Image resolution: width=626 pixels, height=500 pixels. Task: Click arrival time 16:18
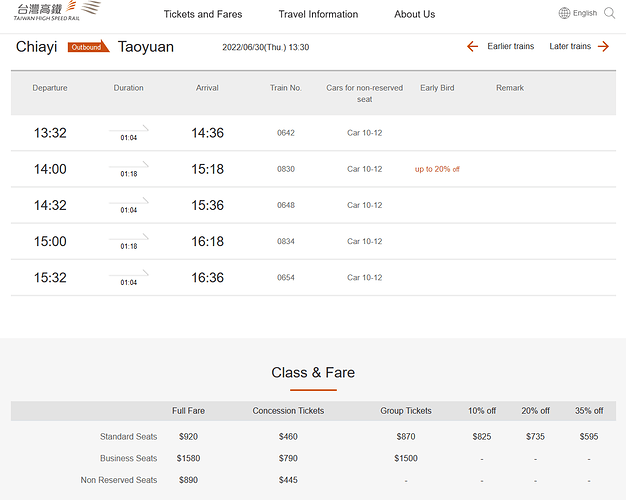pyautogui.click(x=207, y=242)
